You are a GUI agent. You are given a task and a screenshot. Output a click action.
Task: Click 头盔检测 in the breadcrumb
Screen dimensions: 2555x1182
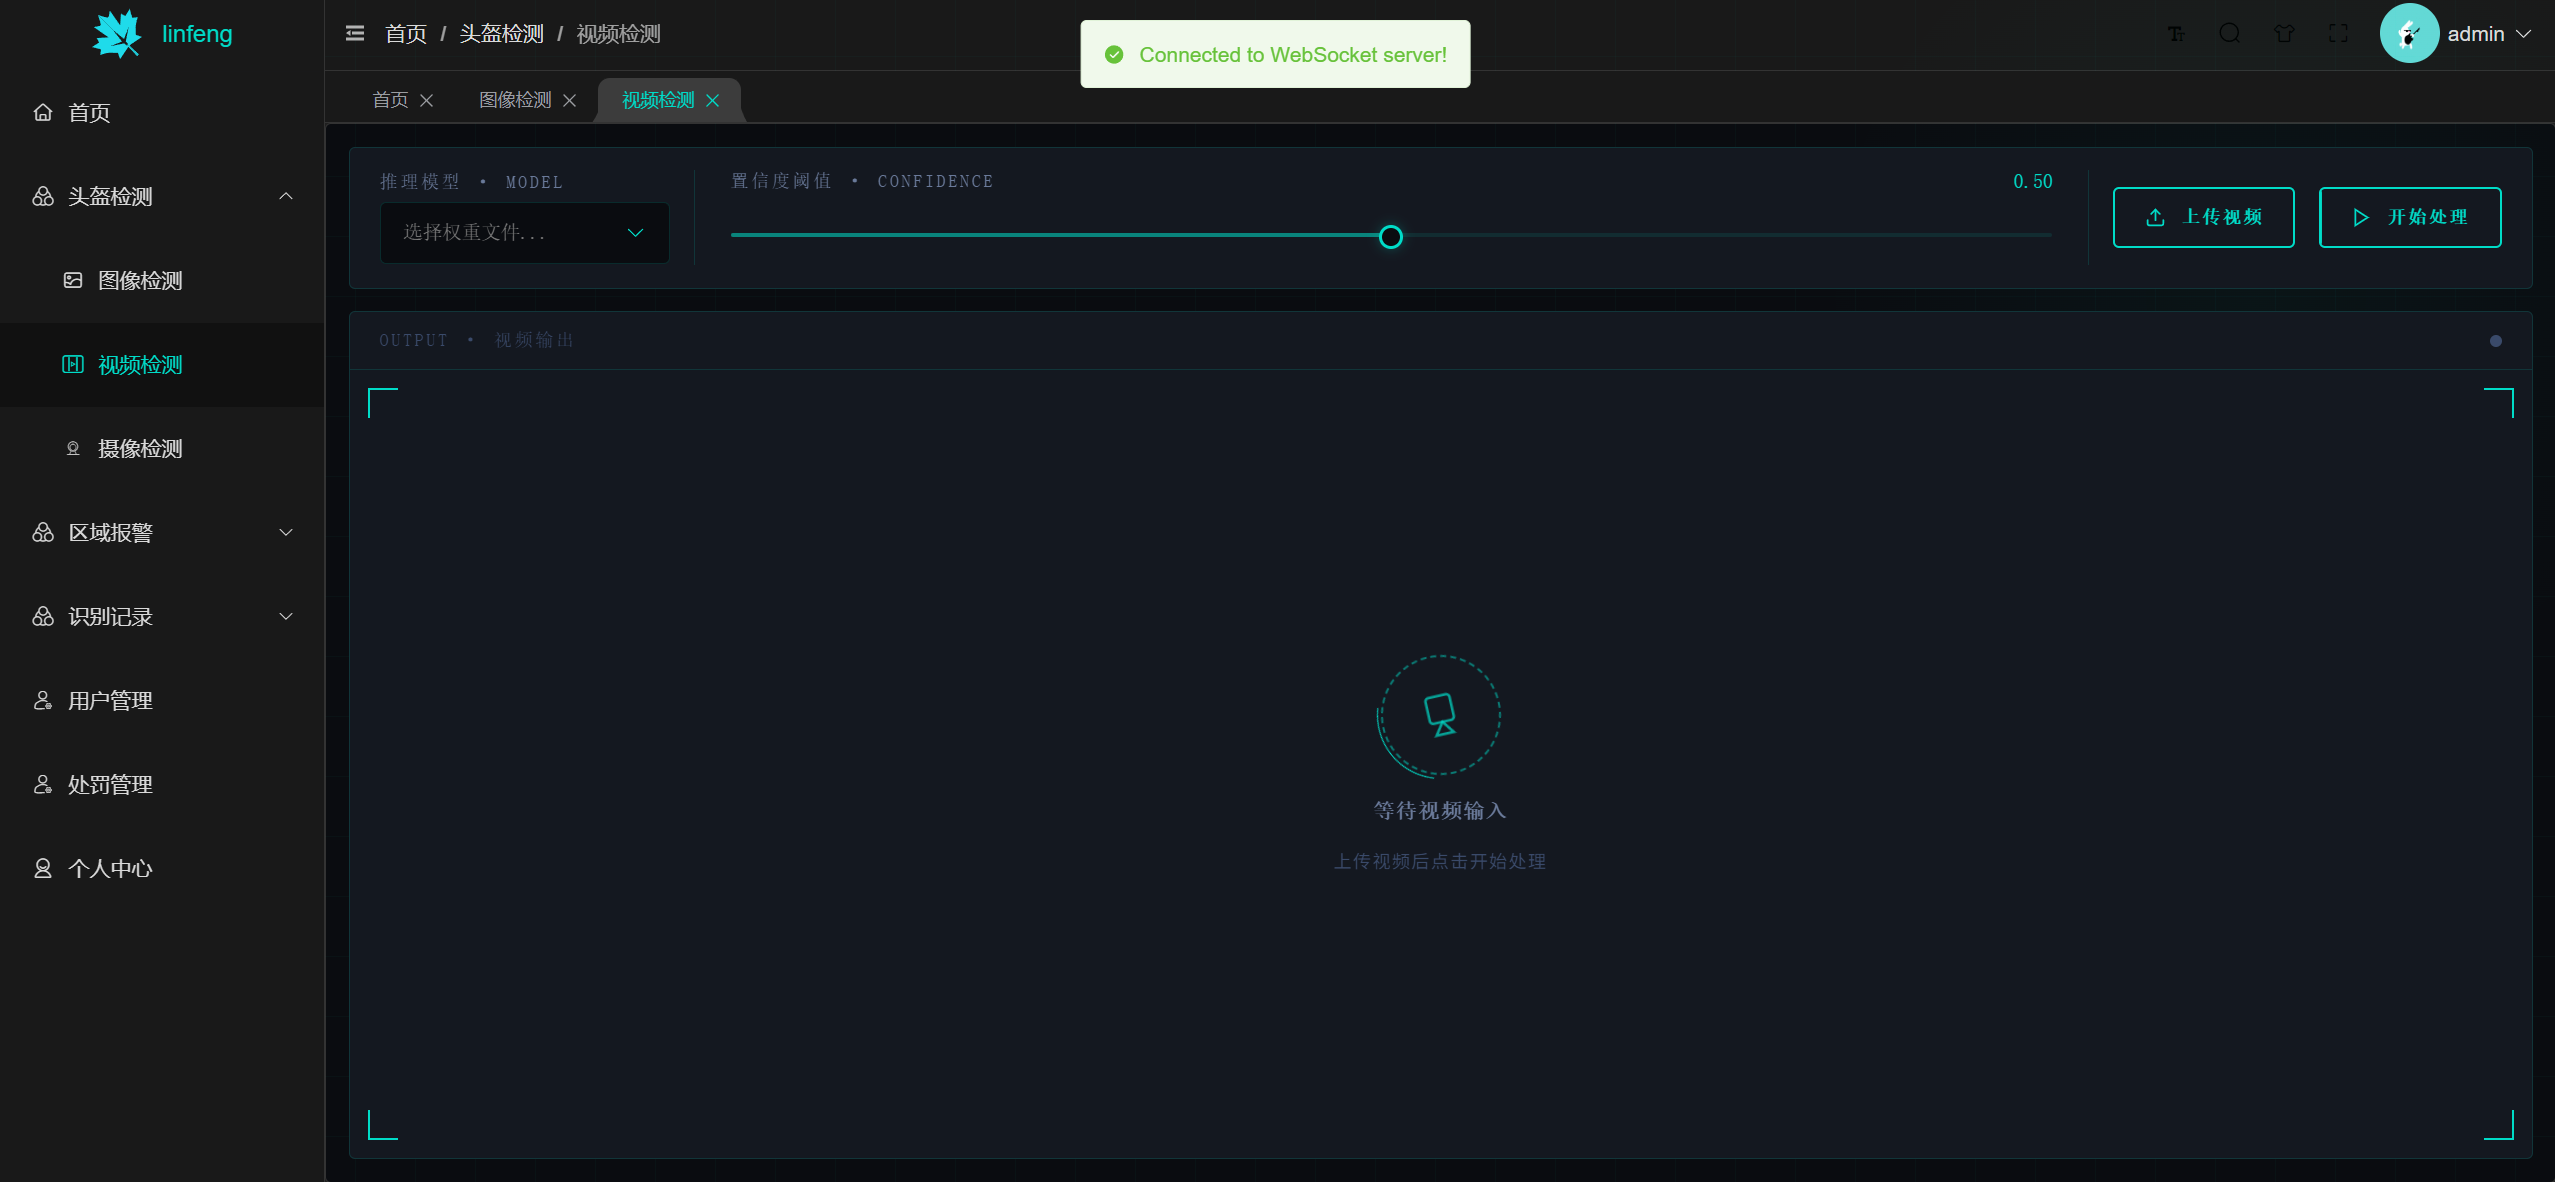pyautogui.click(x=501, y=34)
